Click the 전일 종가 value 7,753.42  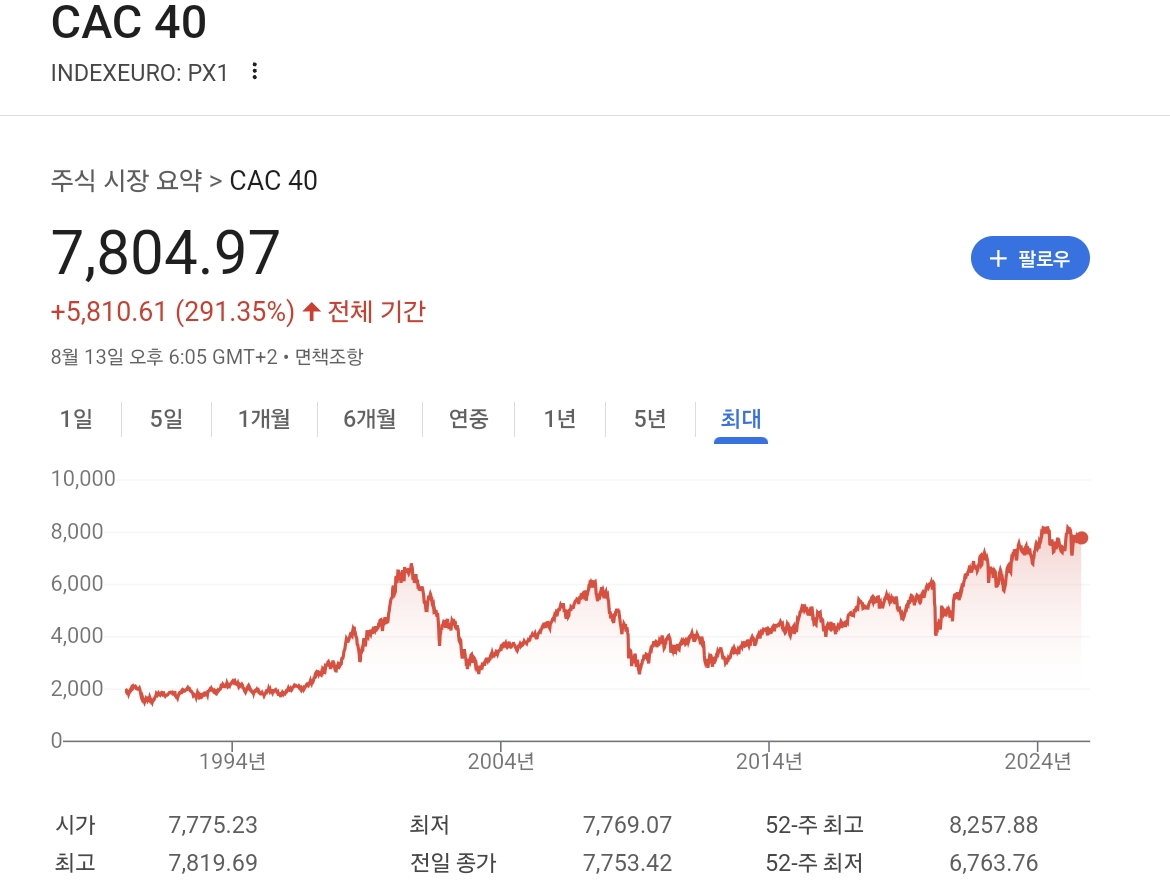pos(627,863)
